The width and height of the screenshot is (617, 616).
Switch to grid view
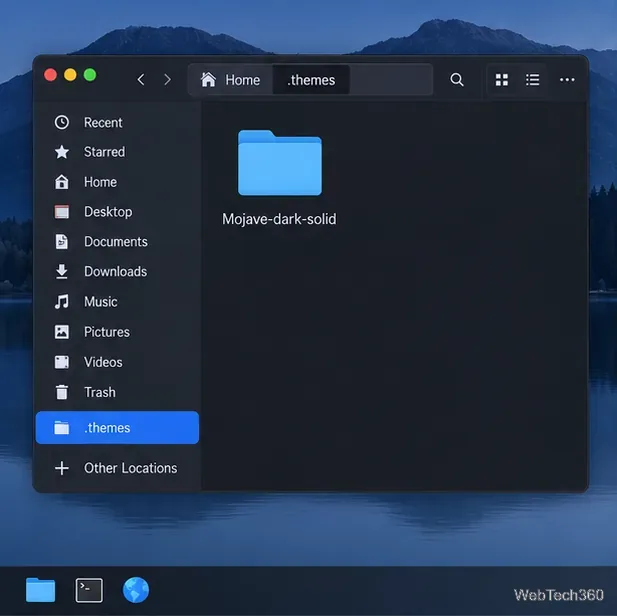(502, 80)
